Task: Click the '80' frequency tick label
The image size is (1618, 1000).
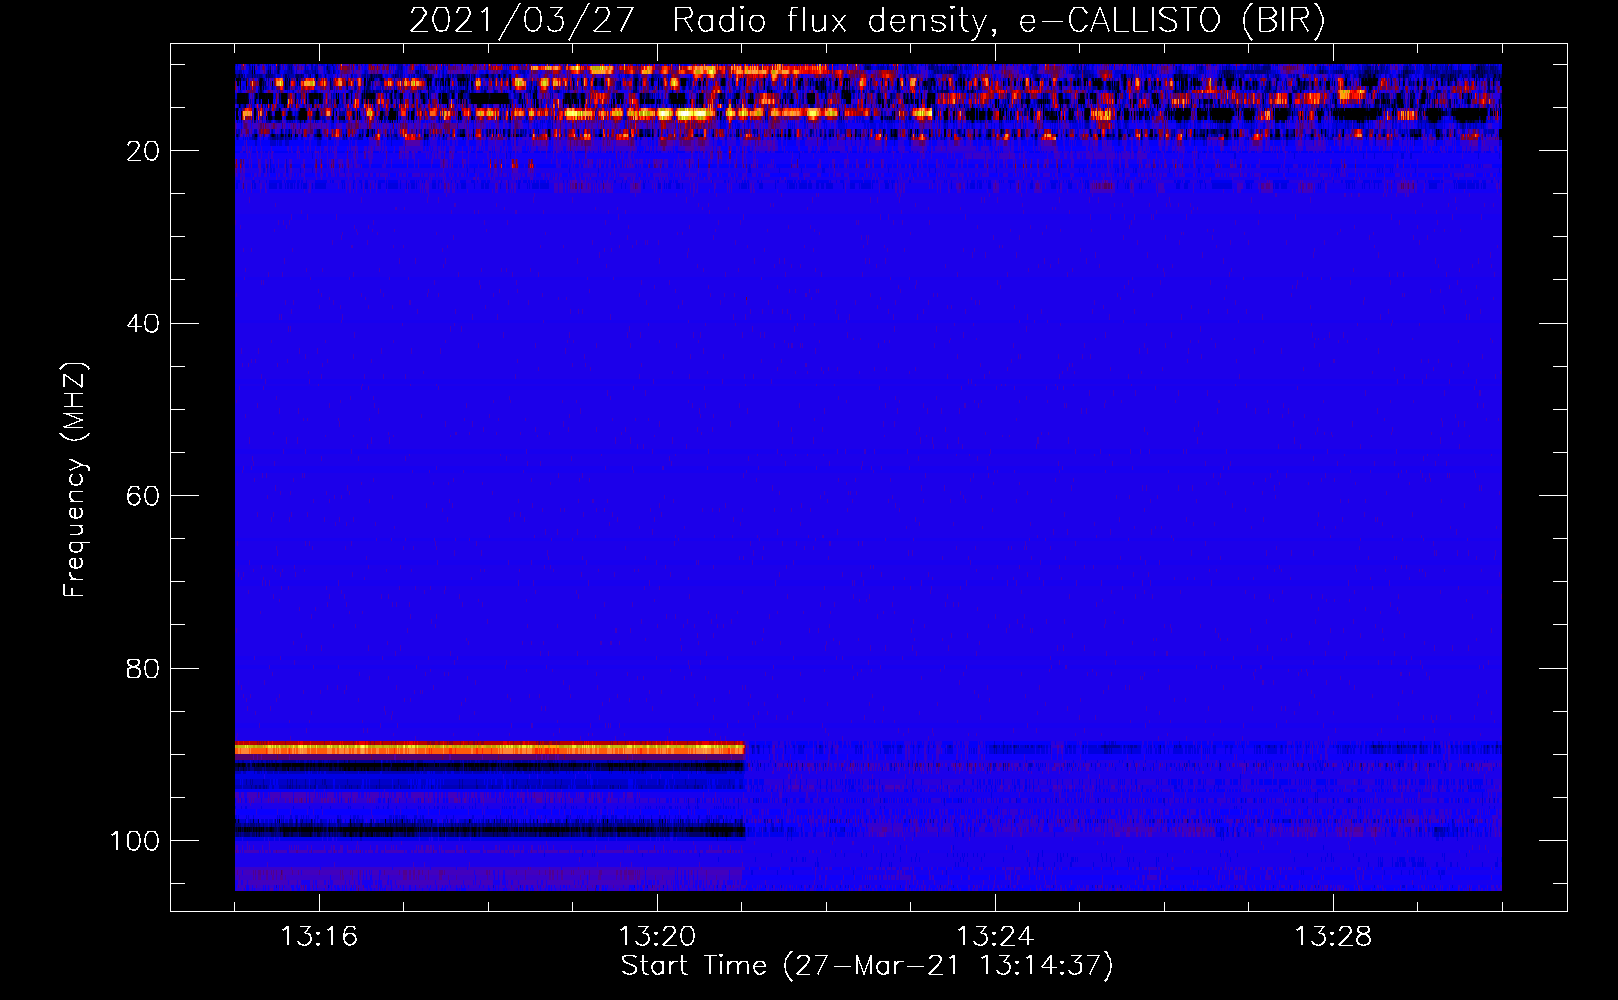Action: click(143, 668)
